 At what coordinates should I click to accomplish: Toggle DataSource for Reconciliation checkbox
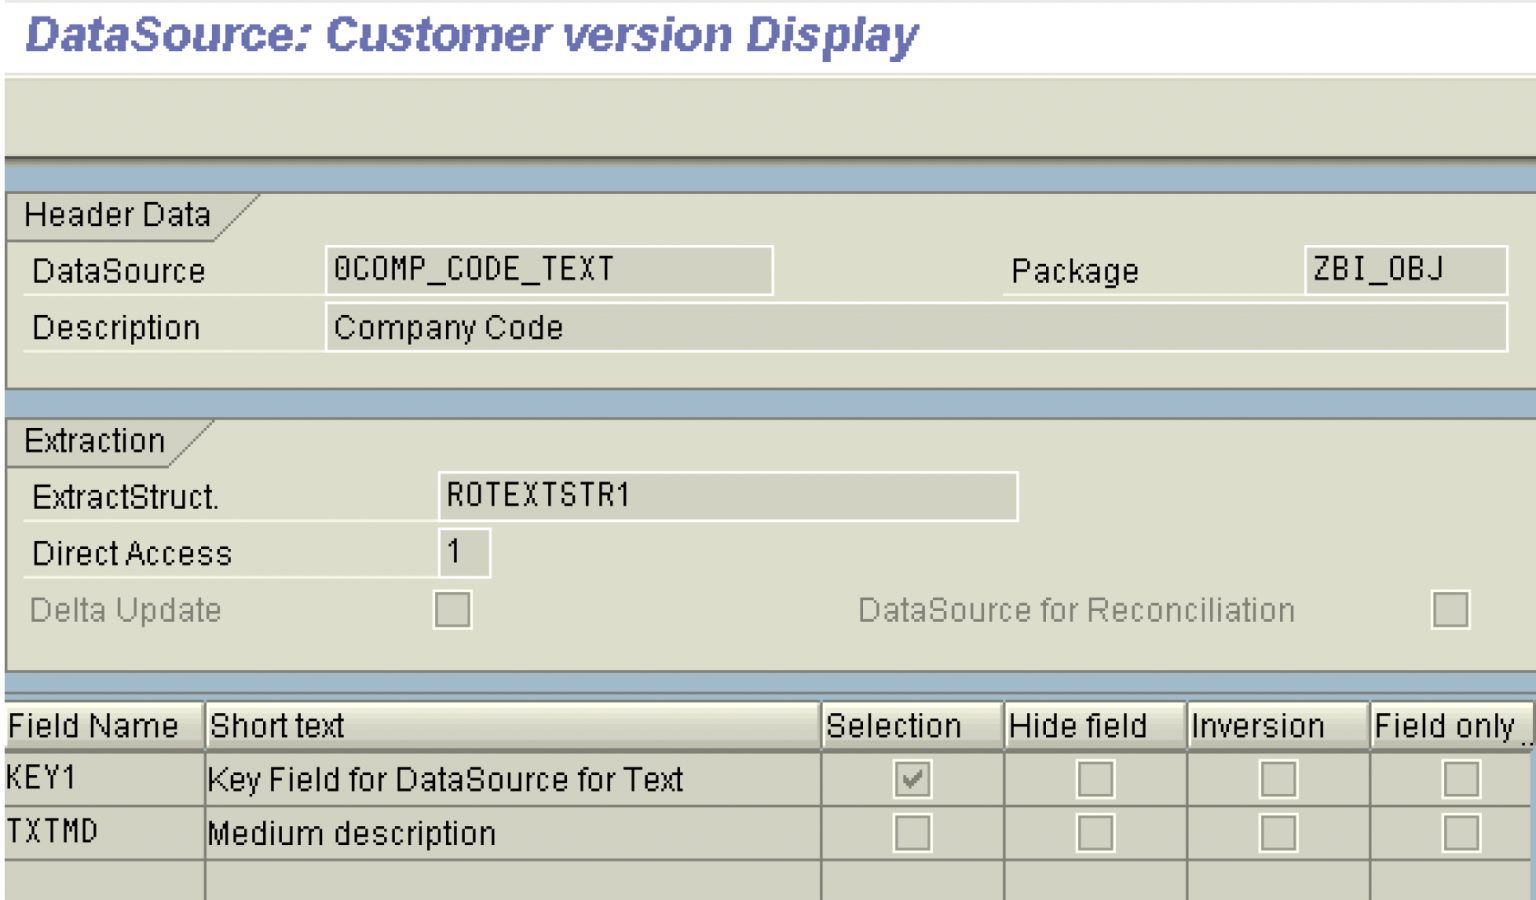pos(1450,608)
